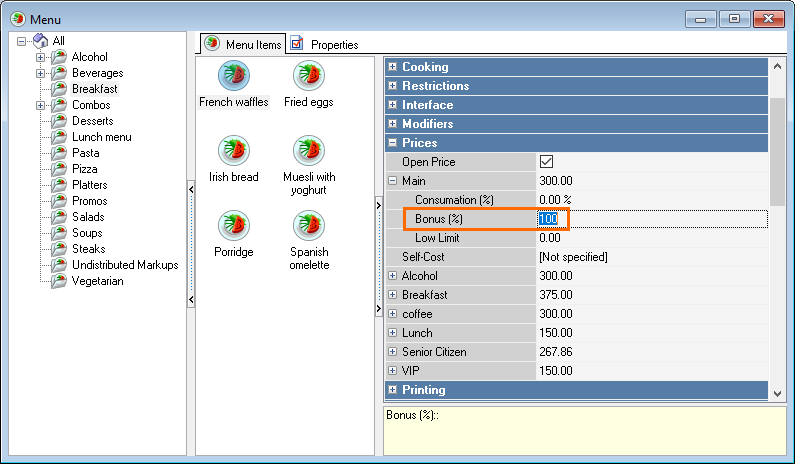The width and height of the screenshot is (795, 464).
Task: Select the French waffles menu item icon
Action: click(x=234, y=76)
